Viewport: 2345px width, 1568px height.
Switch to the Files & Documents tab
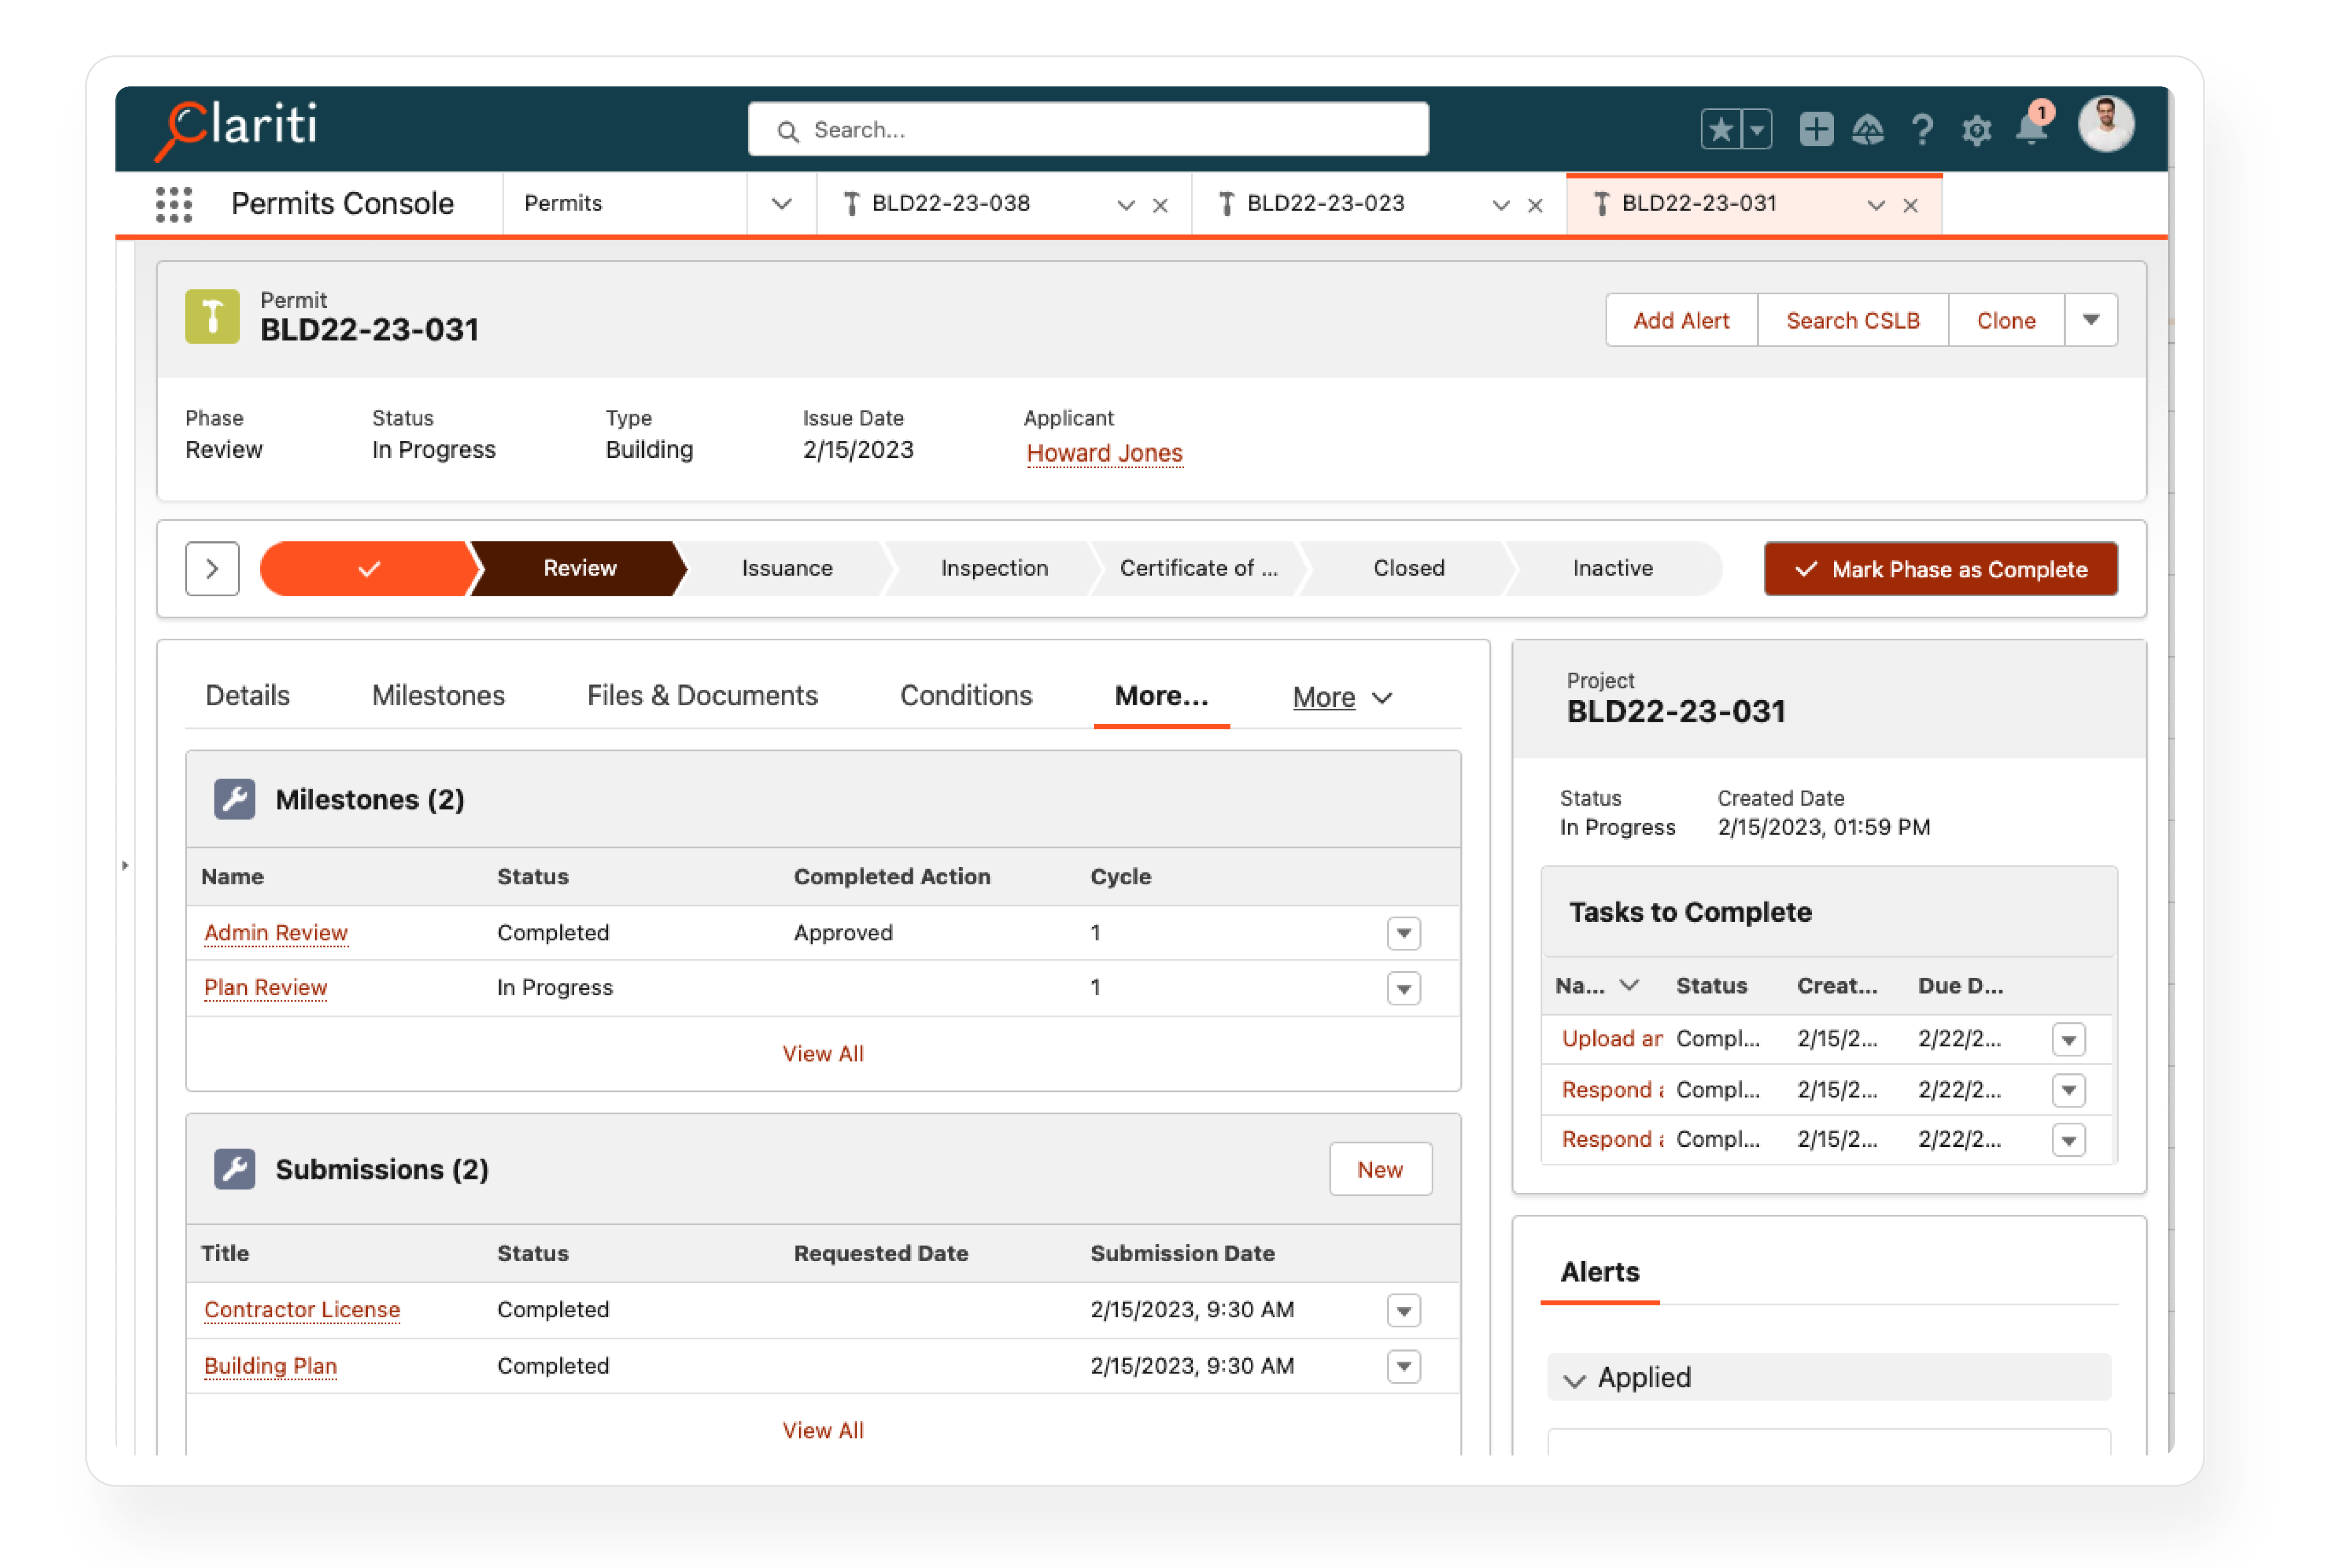702,695
